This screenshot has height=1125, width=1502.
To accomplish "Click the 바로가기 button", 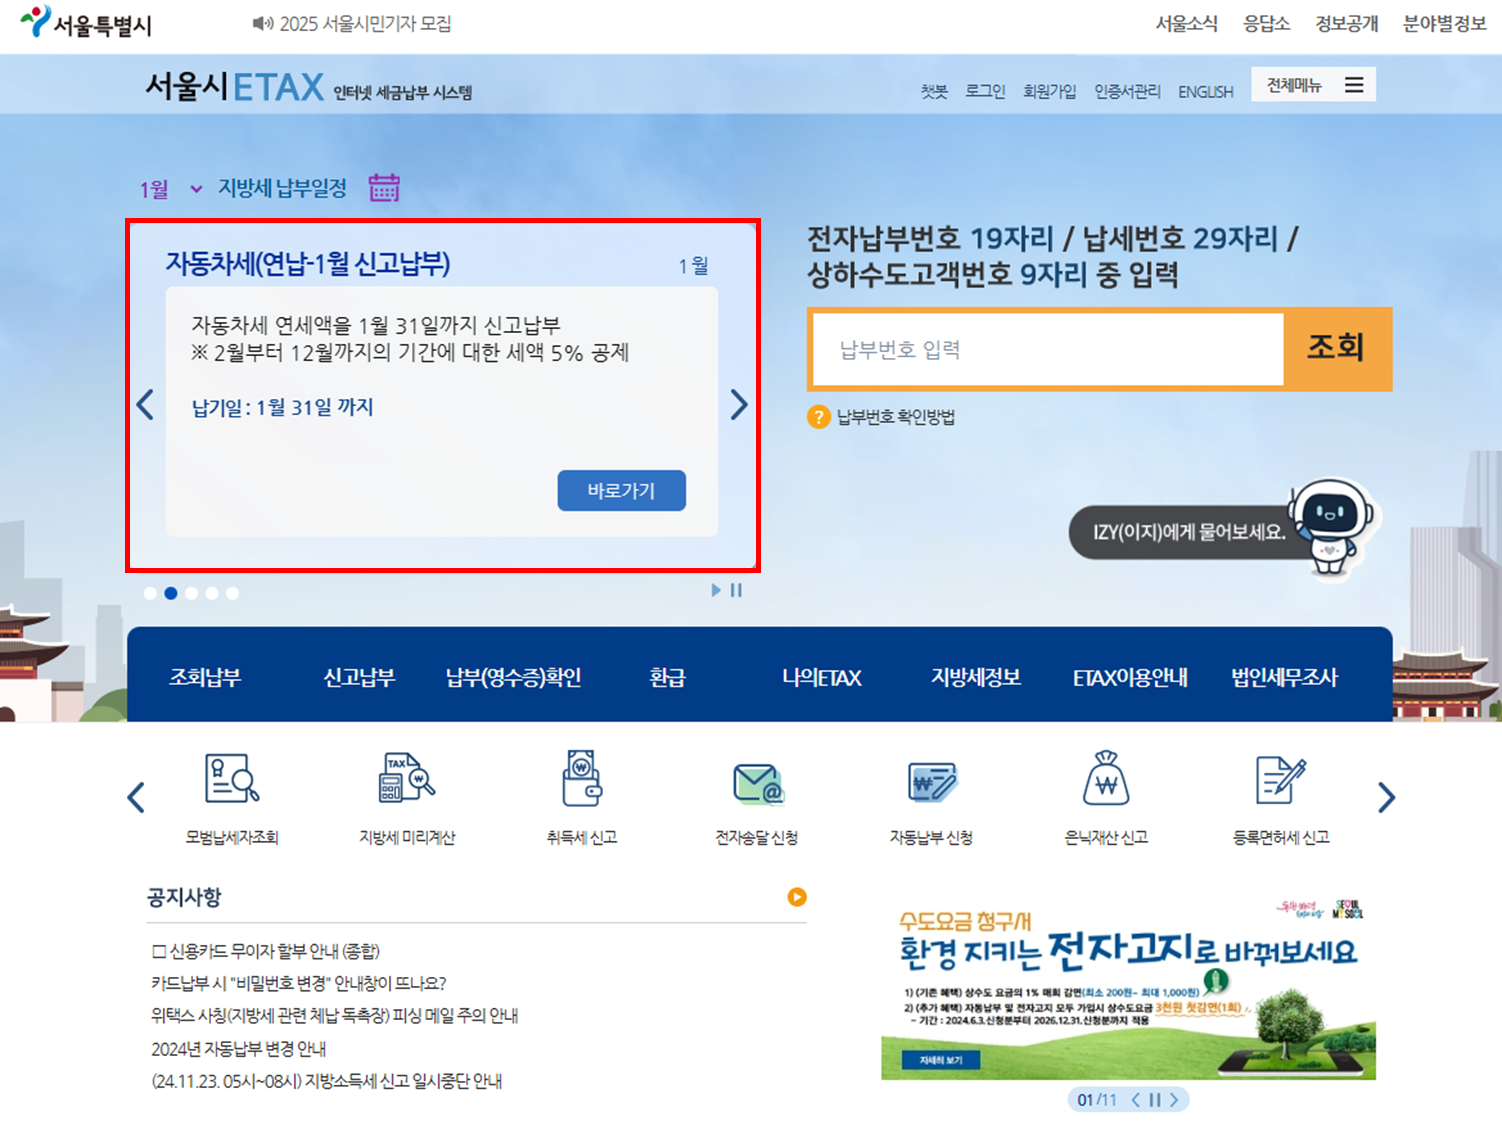I will click(621, 490).
